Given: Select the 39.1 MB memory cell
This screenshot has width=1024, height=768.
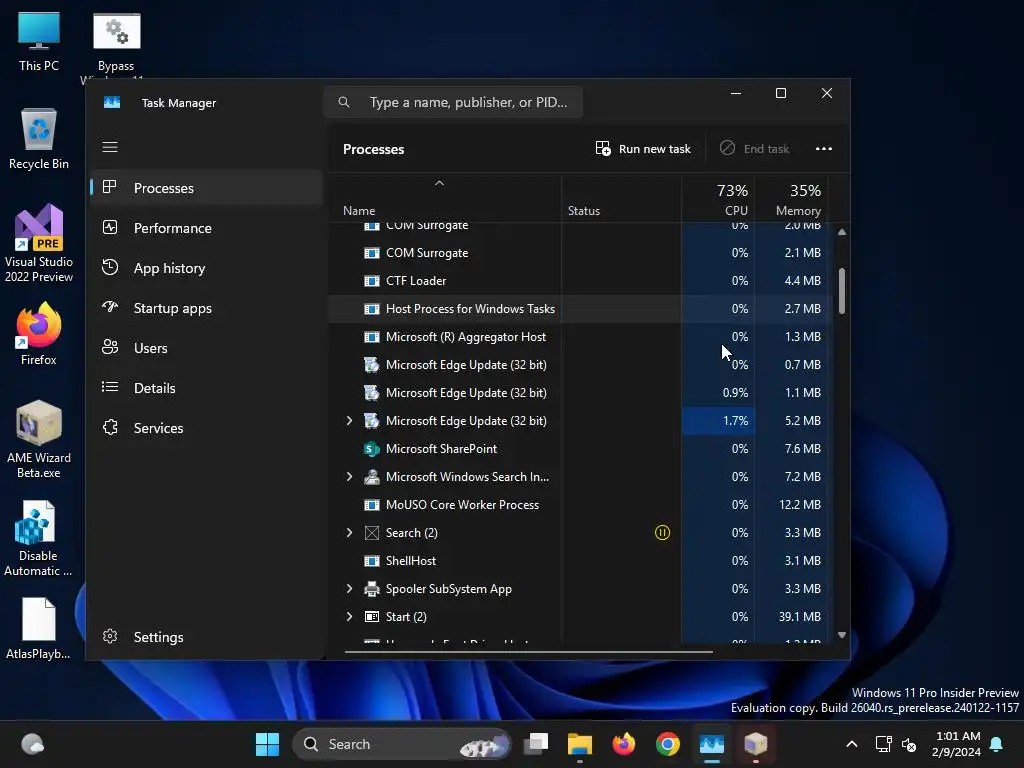Looking at the screenshot, I should [x=792, y=616].
